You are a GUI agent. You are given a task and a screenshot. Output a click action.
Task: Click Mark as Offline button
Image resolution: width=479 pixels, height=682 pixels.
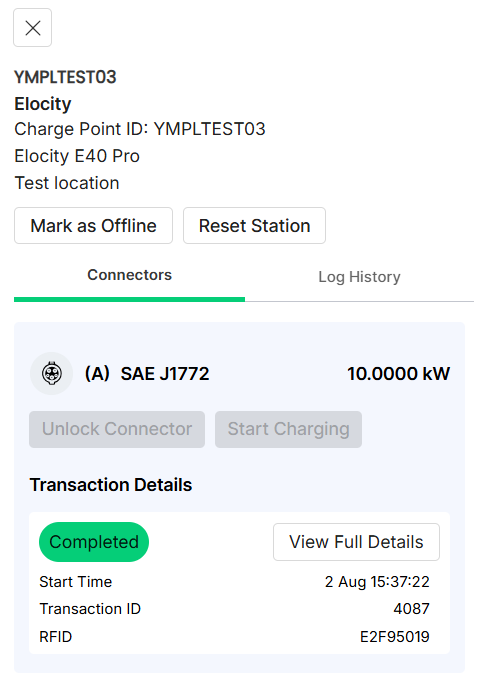[94, 226]
